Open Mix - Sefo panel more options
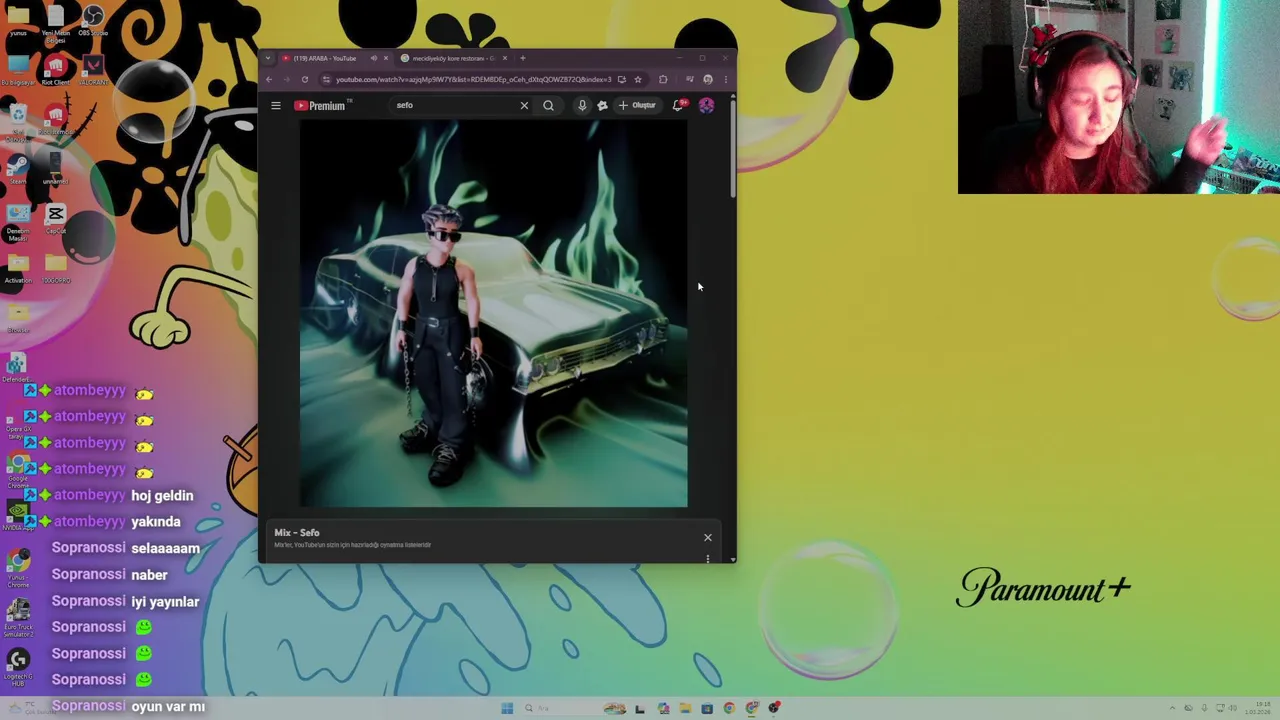This screenshot has width=1280, height=720. [708, 558]
